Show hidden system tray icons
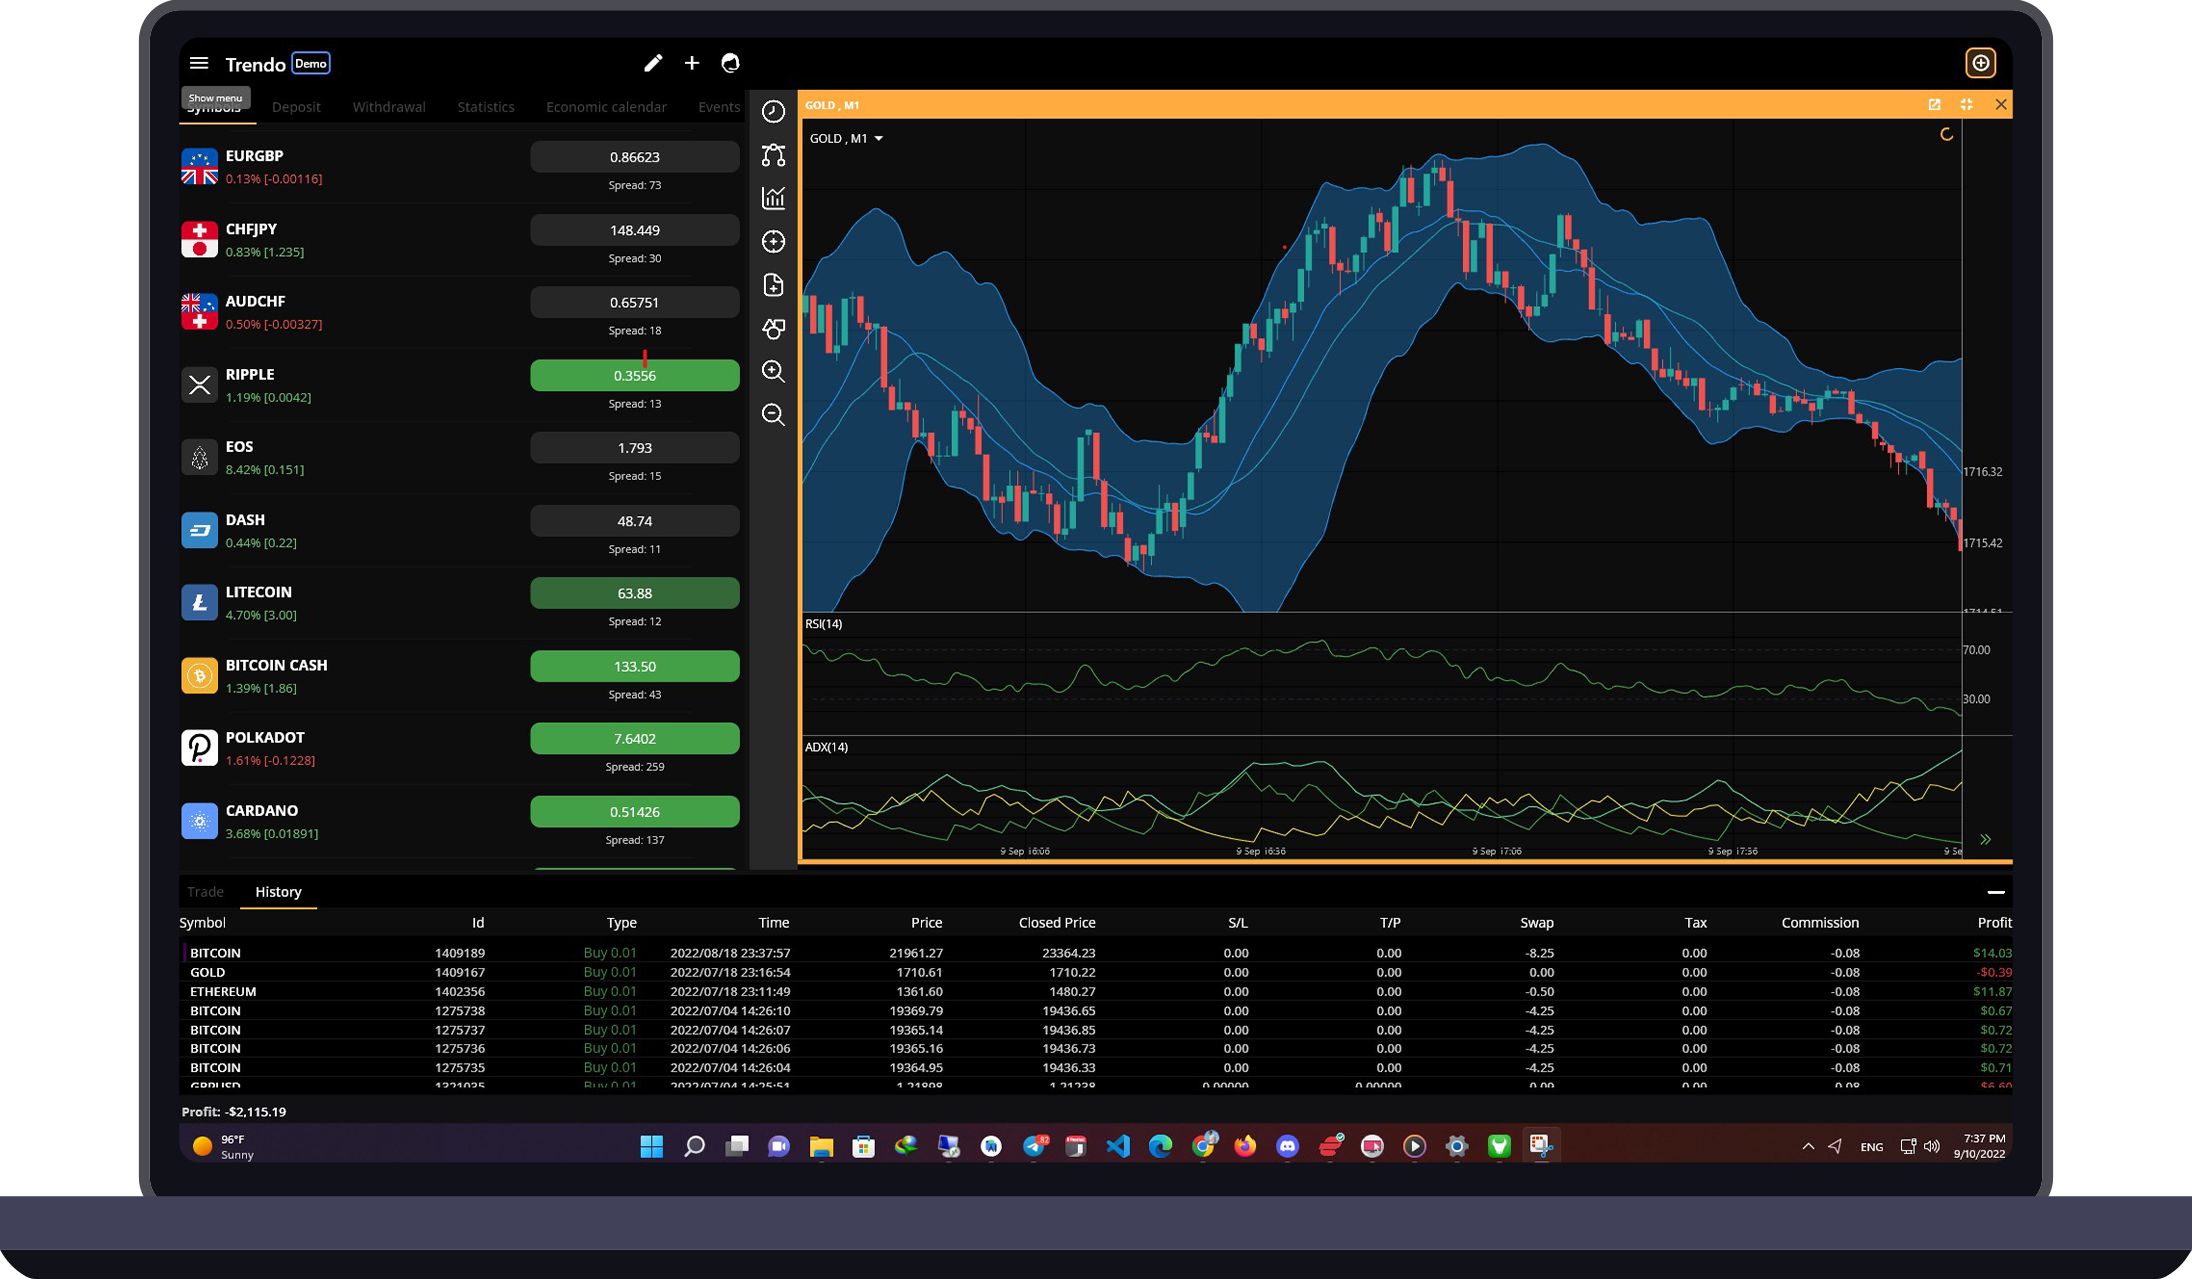 coord(1807,1146)
